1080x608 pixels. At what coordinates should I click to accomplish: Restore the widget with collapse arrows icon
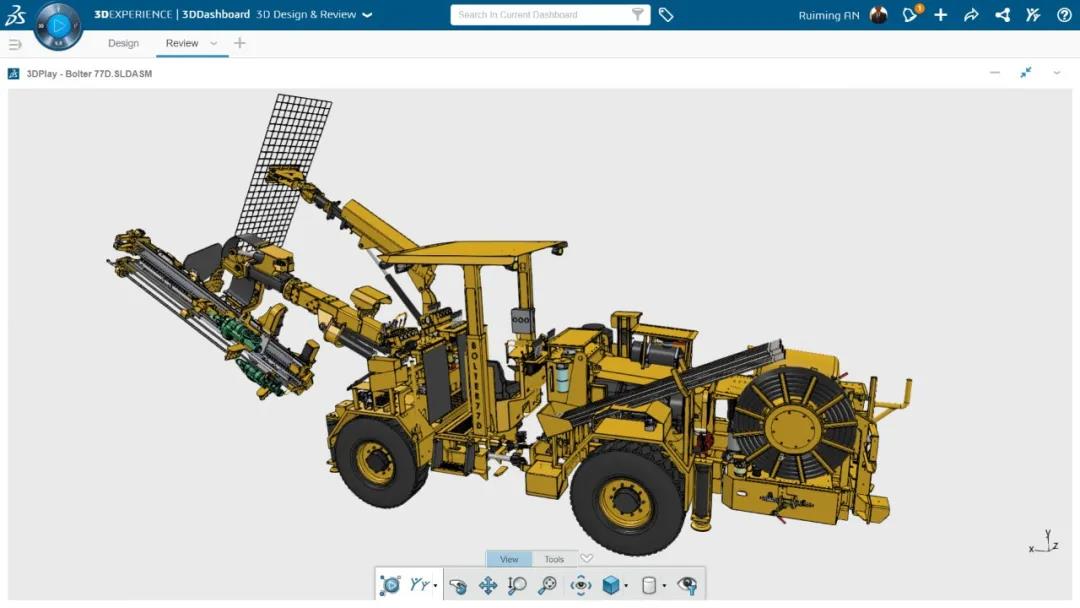pyautogui.click(x=1026, y=72)
